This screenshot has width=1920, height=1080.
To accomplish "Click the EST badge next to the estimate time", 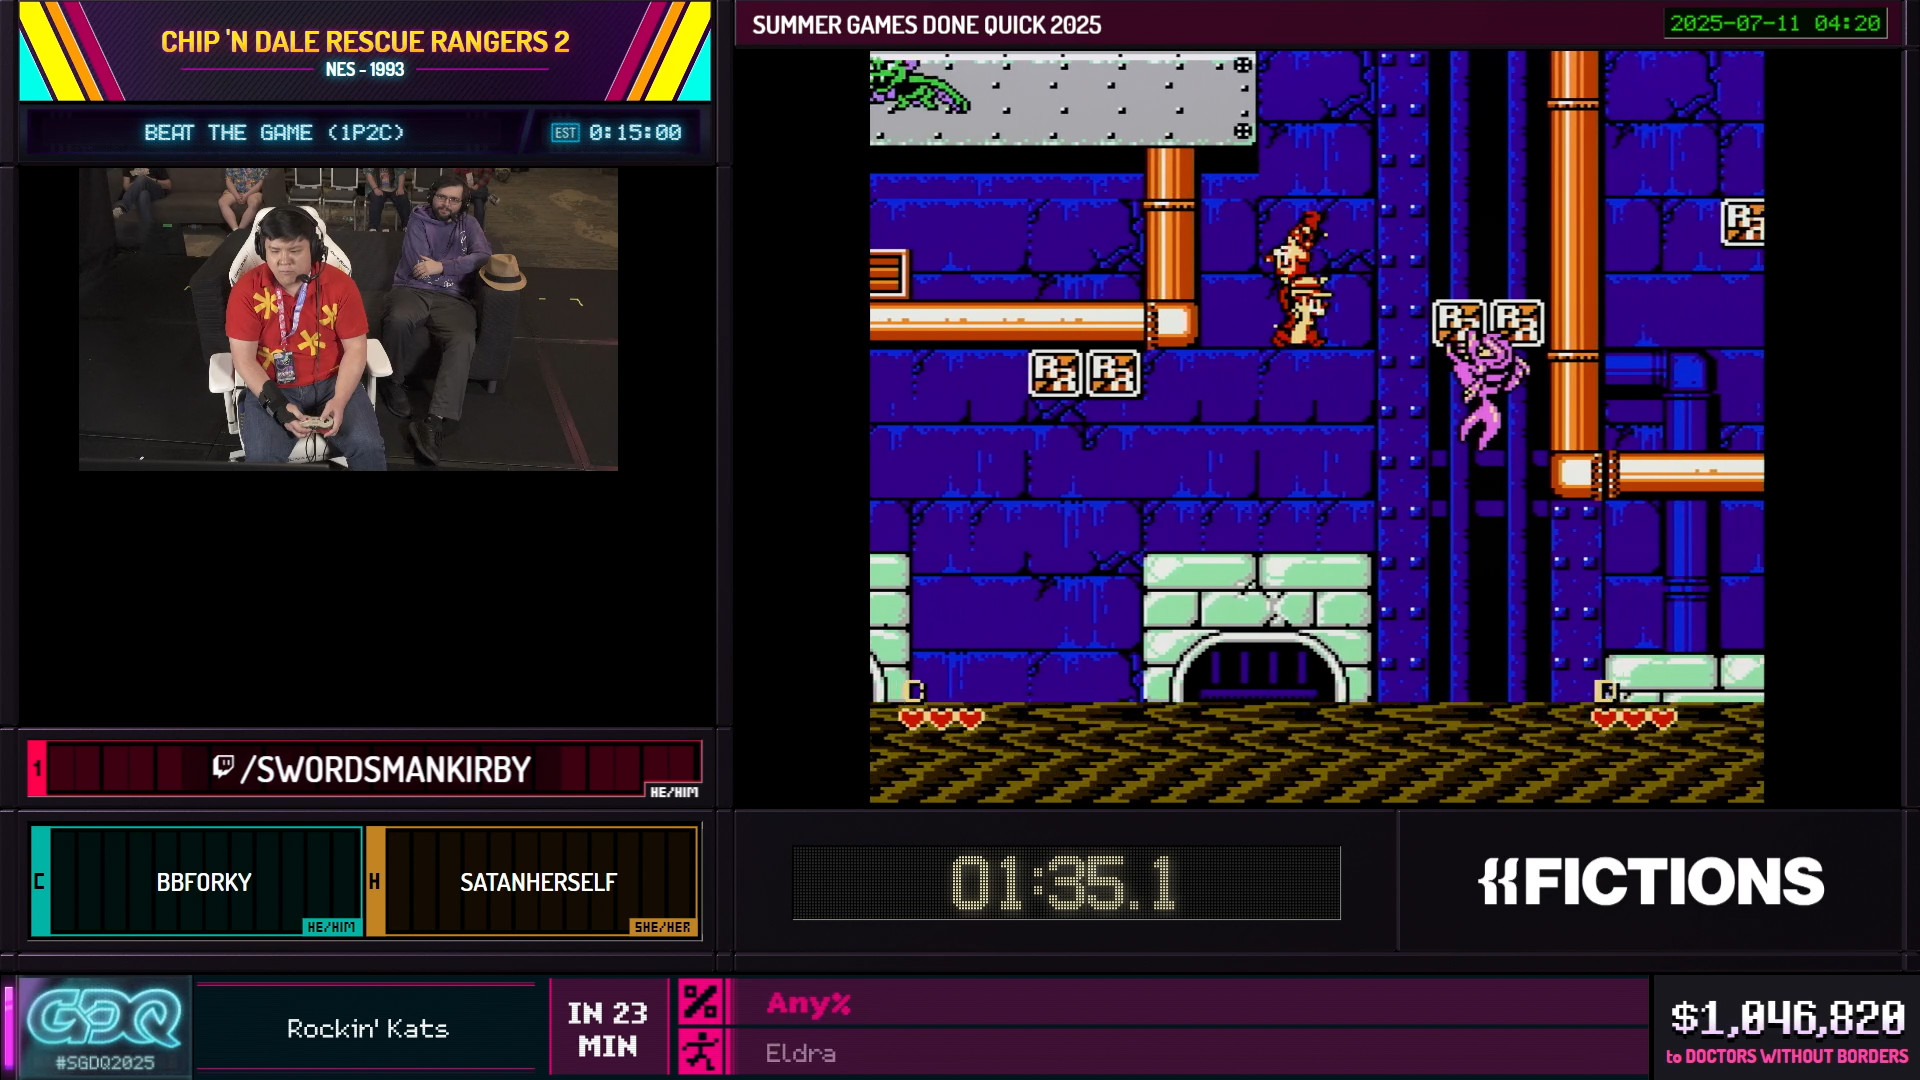I will 565,133.
